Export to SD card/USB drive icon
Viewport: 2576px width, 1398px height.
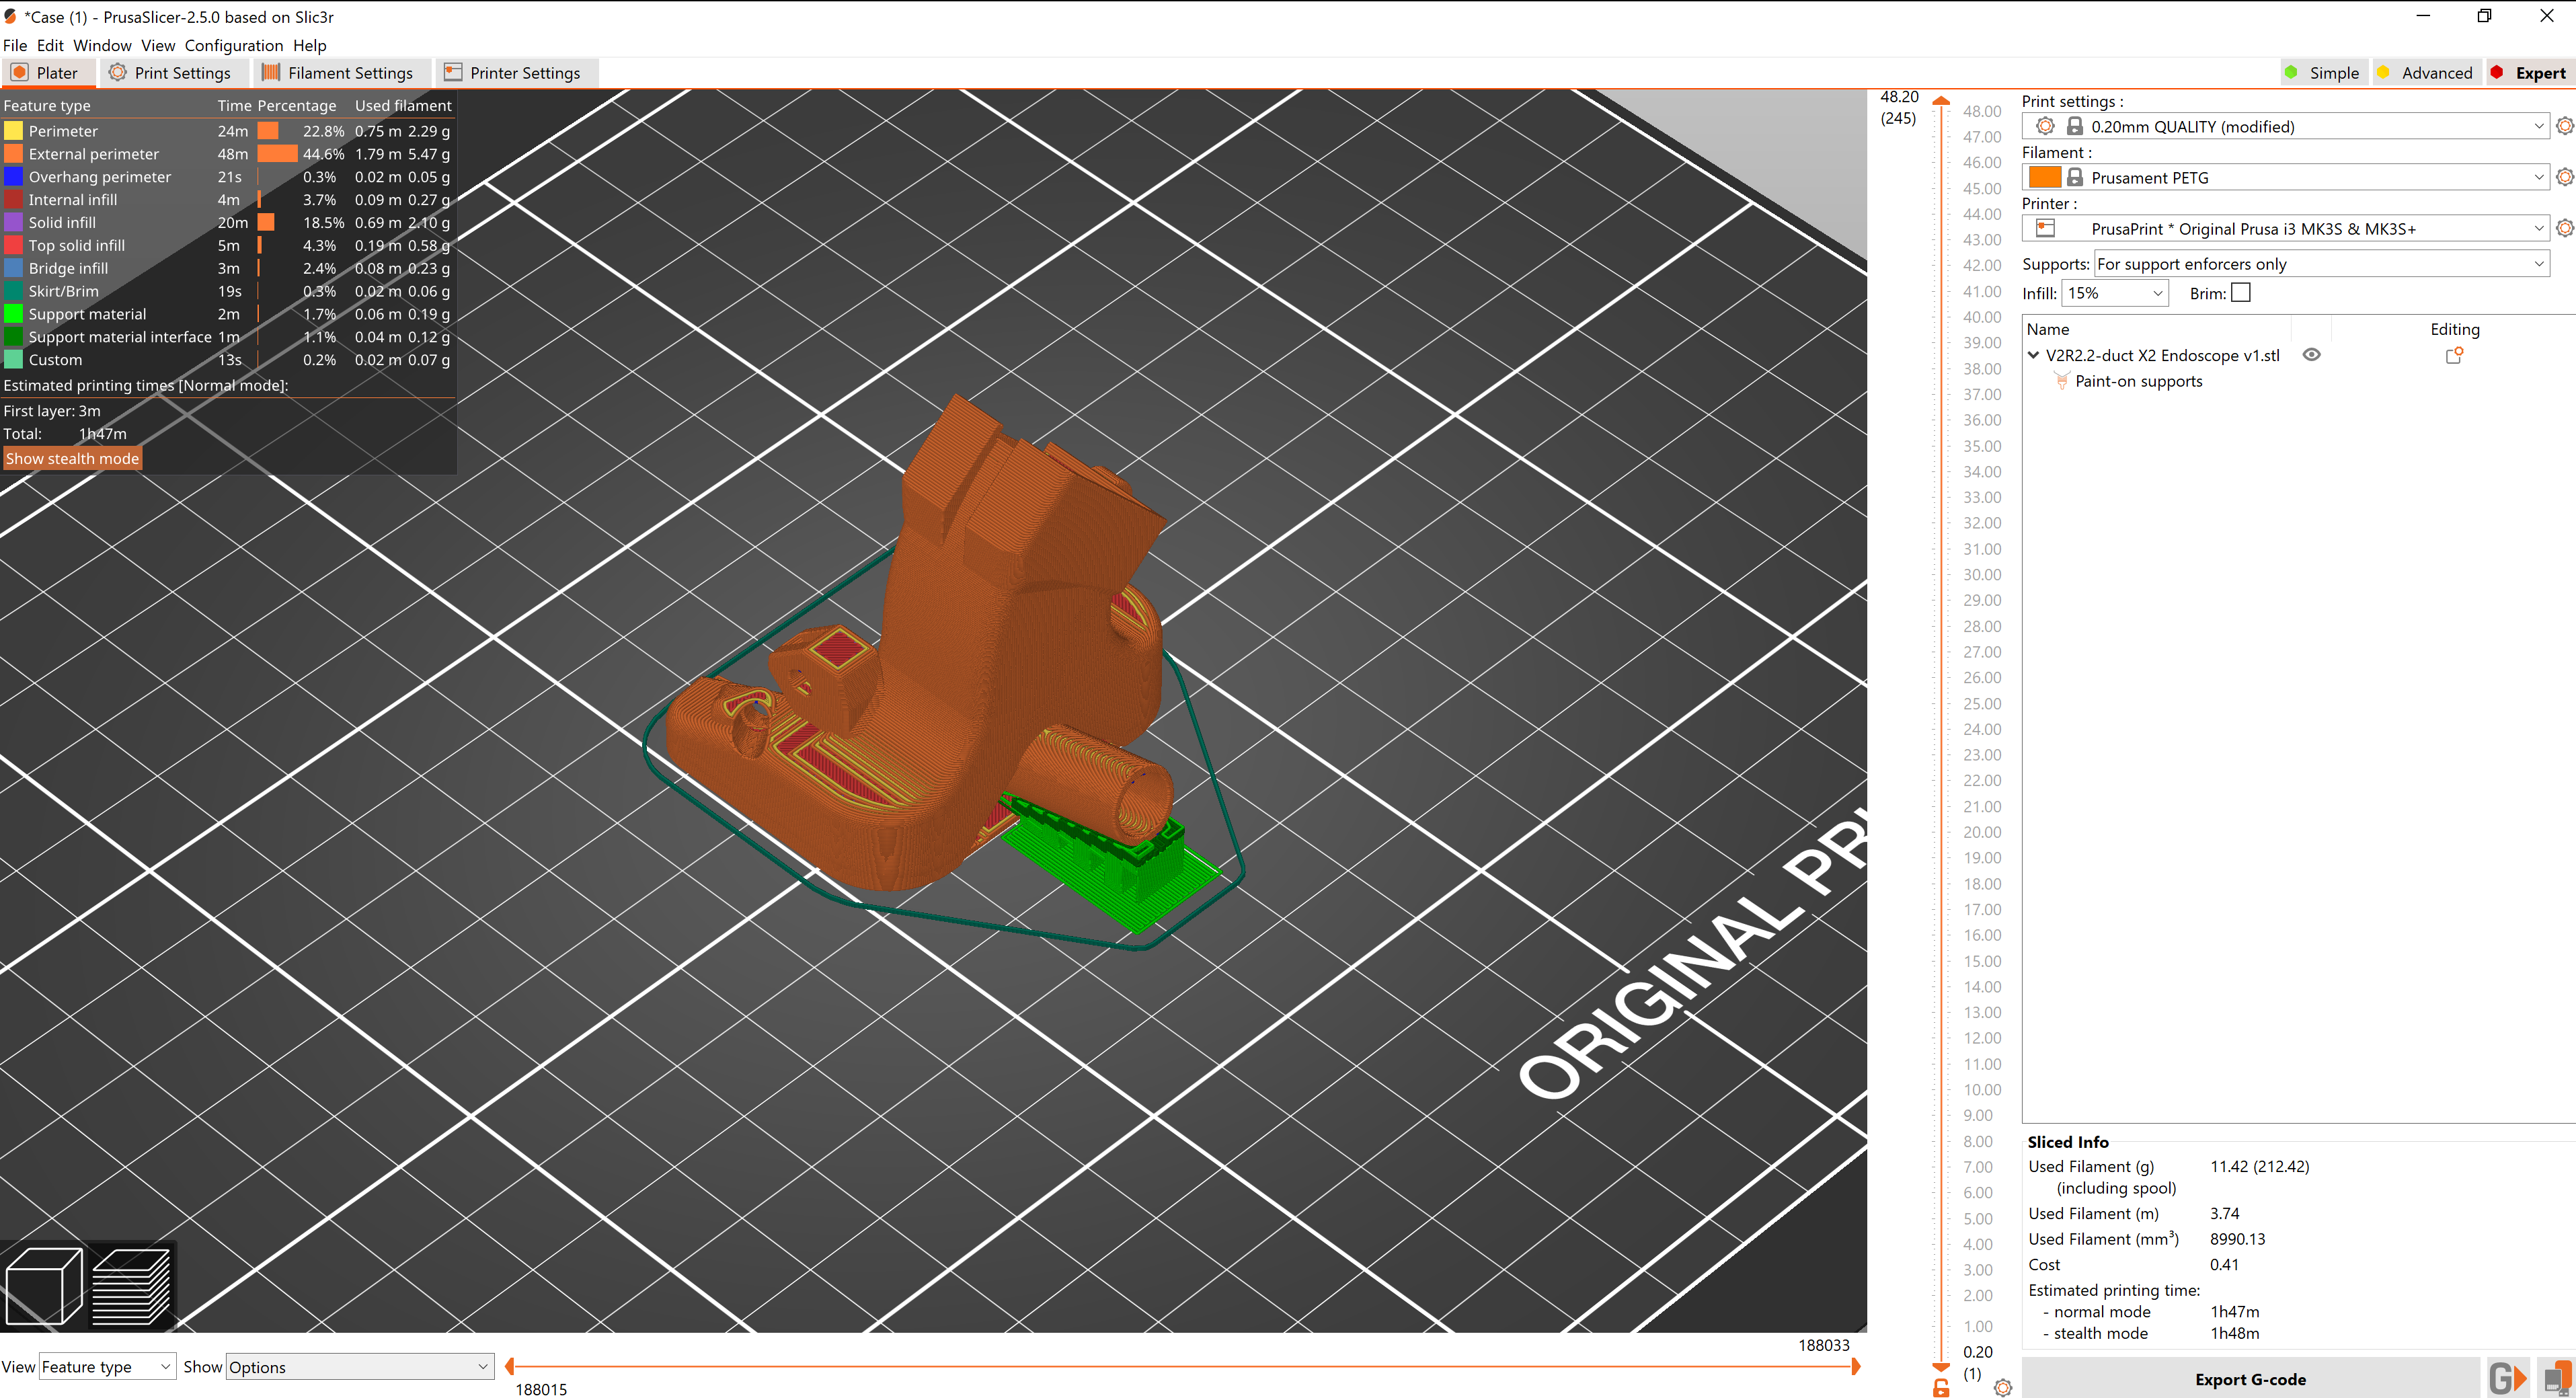tap(2555, 1378)
